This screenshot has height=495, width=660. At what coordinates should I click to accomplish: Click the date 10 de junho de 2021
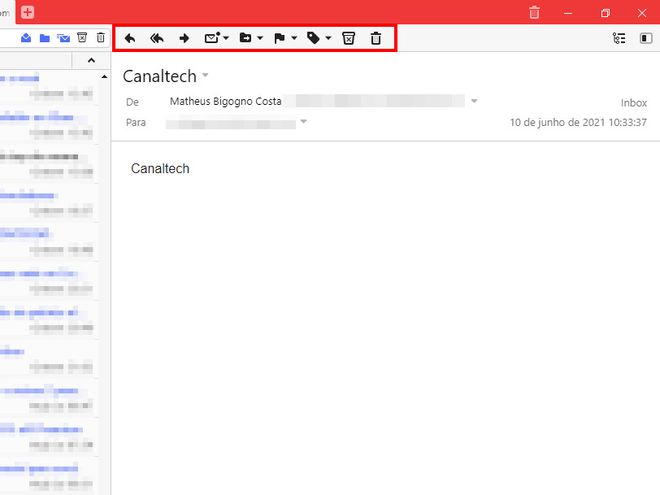click(557, 122)
